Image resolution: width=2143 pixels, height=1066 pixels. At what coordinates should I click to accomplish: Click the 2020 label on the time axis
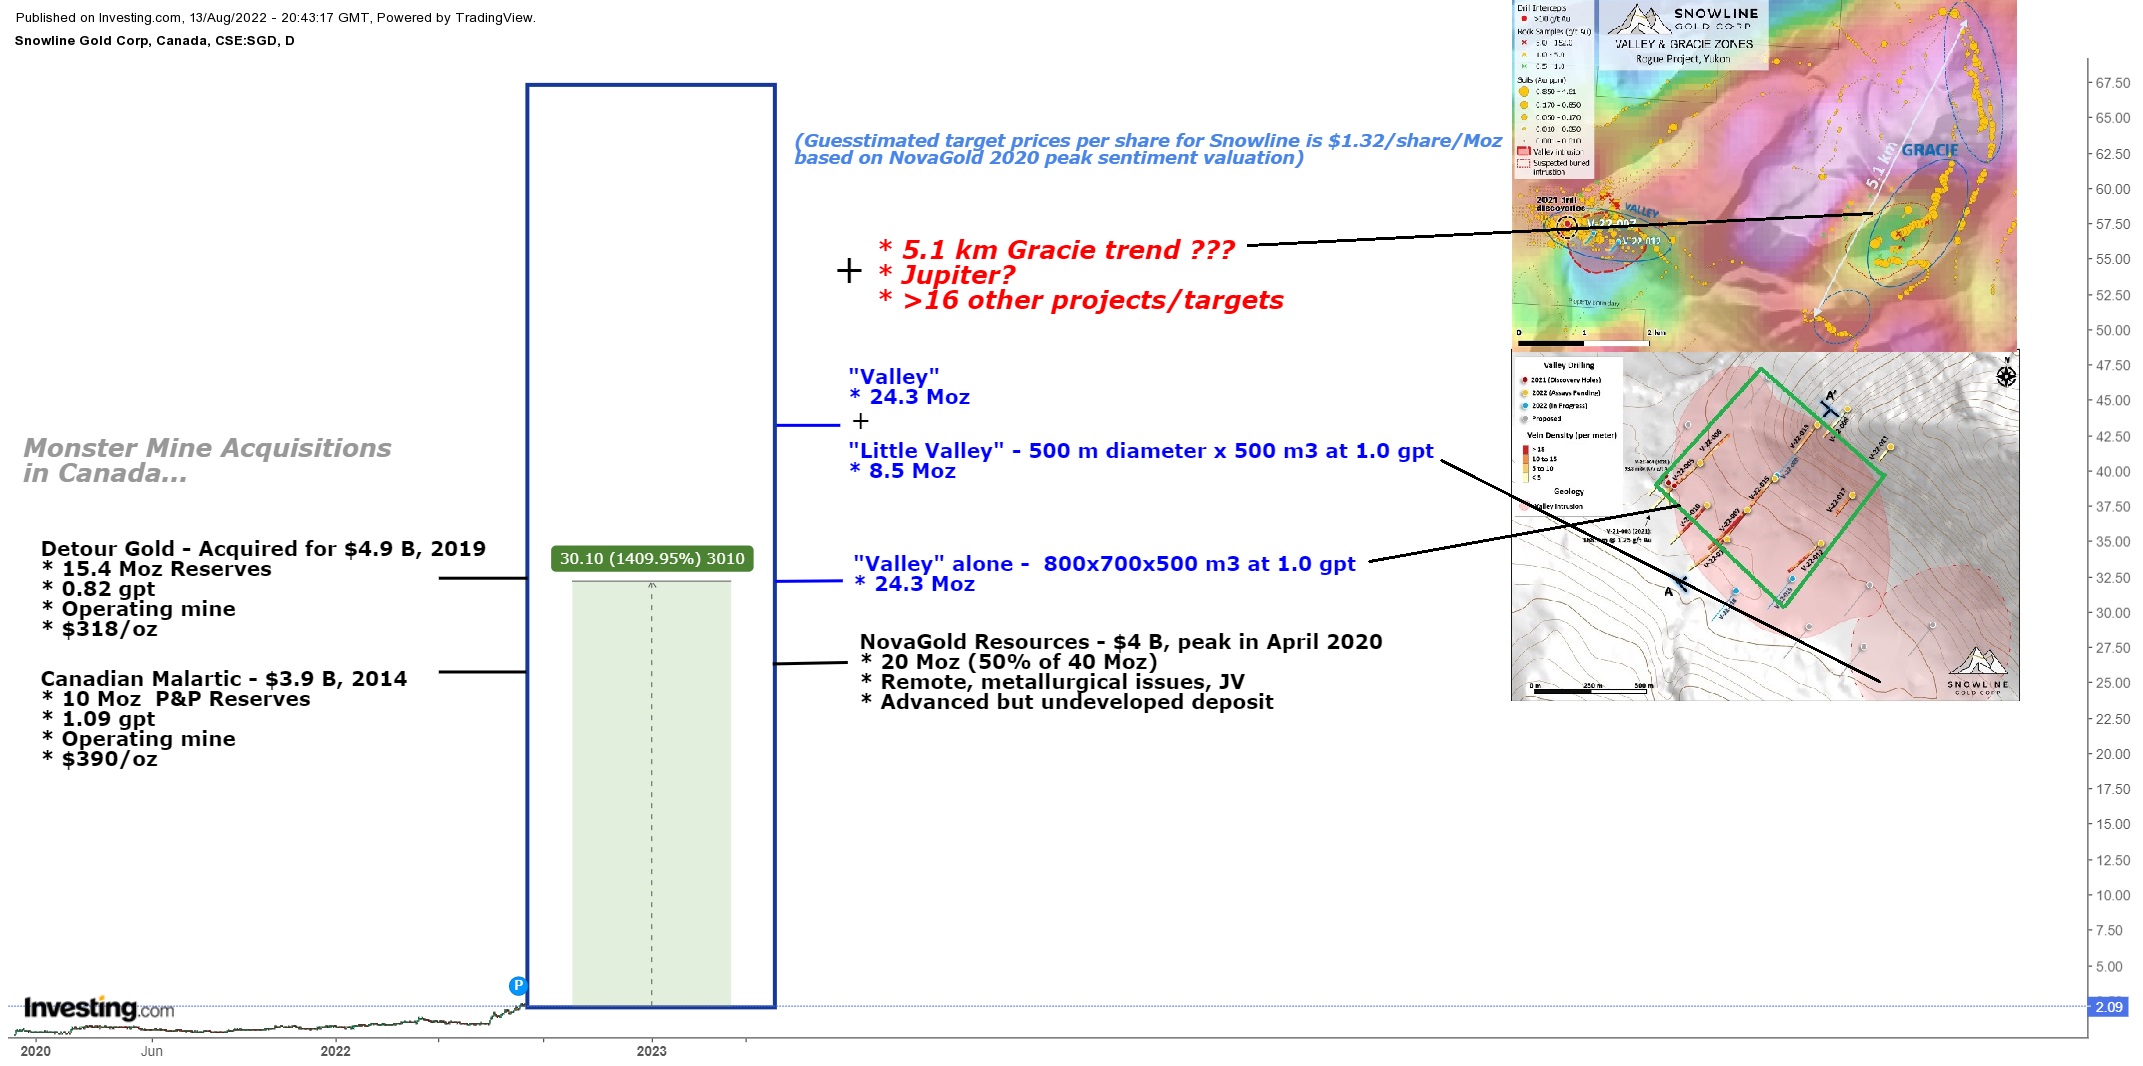(x=36, y=1051)
